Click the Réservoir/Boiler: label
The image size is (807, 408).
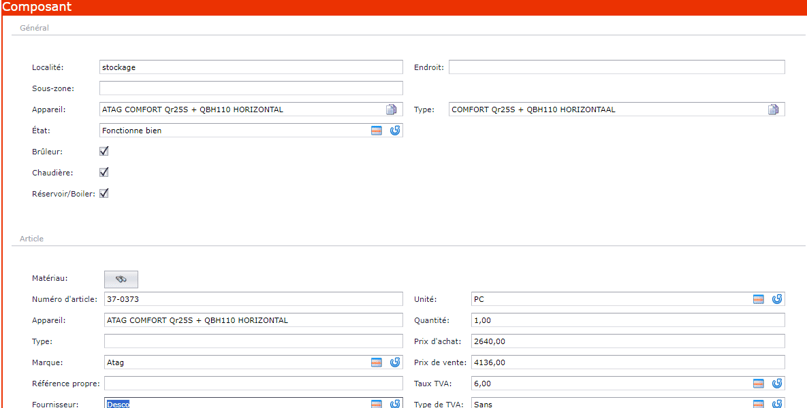tap(64, 194)
